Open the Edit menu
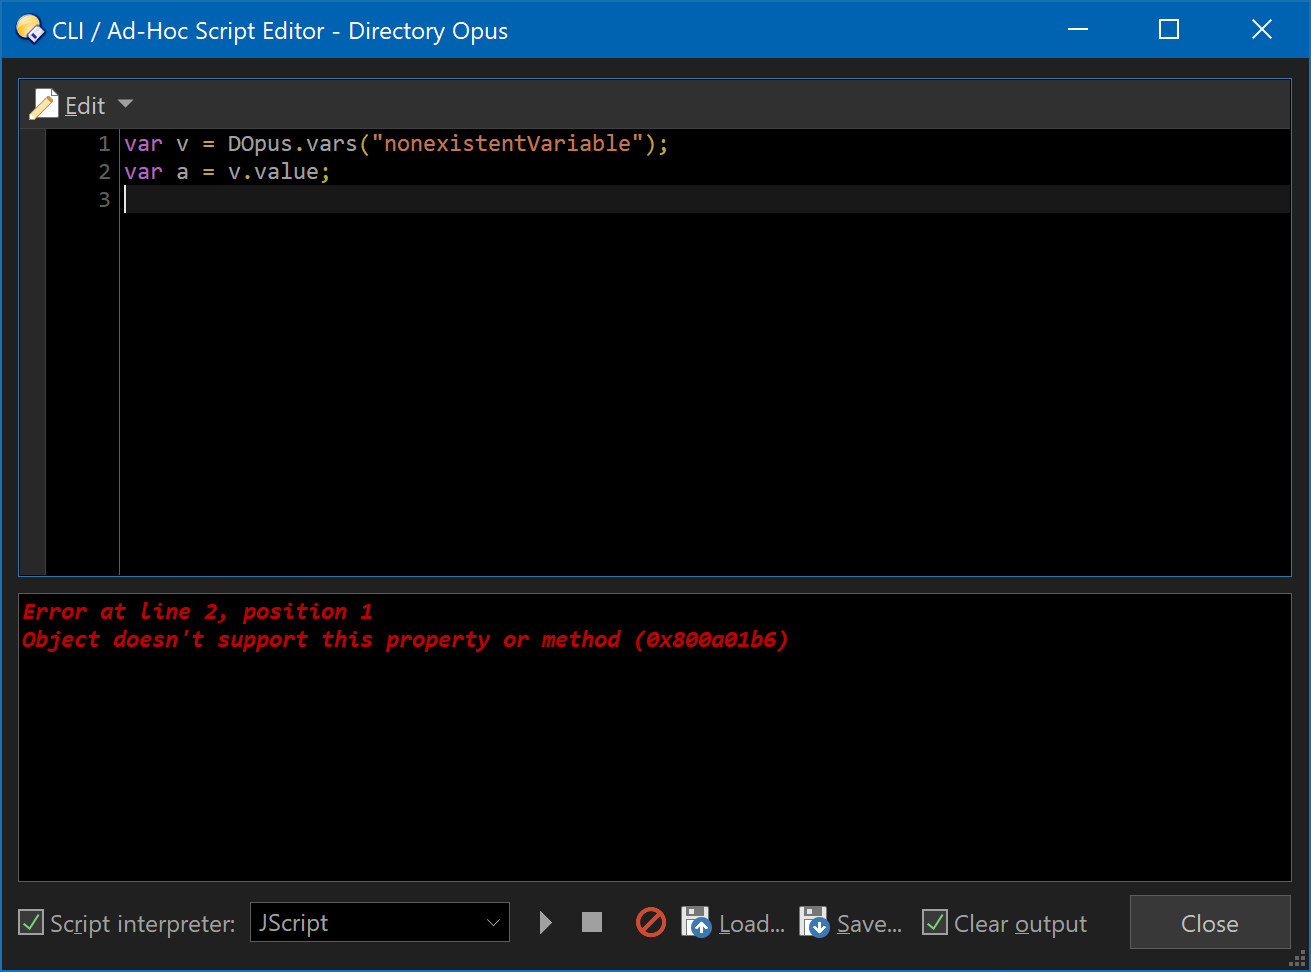This screenshot has width=1311, height=972. [x=85, y=105]
